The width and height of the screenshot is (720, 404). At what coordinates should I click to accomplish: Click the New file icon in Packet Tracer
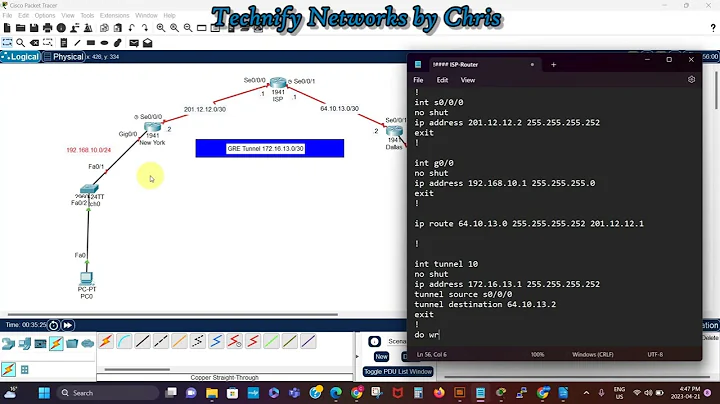tap(7, 28)
